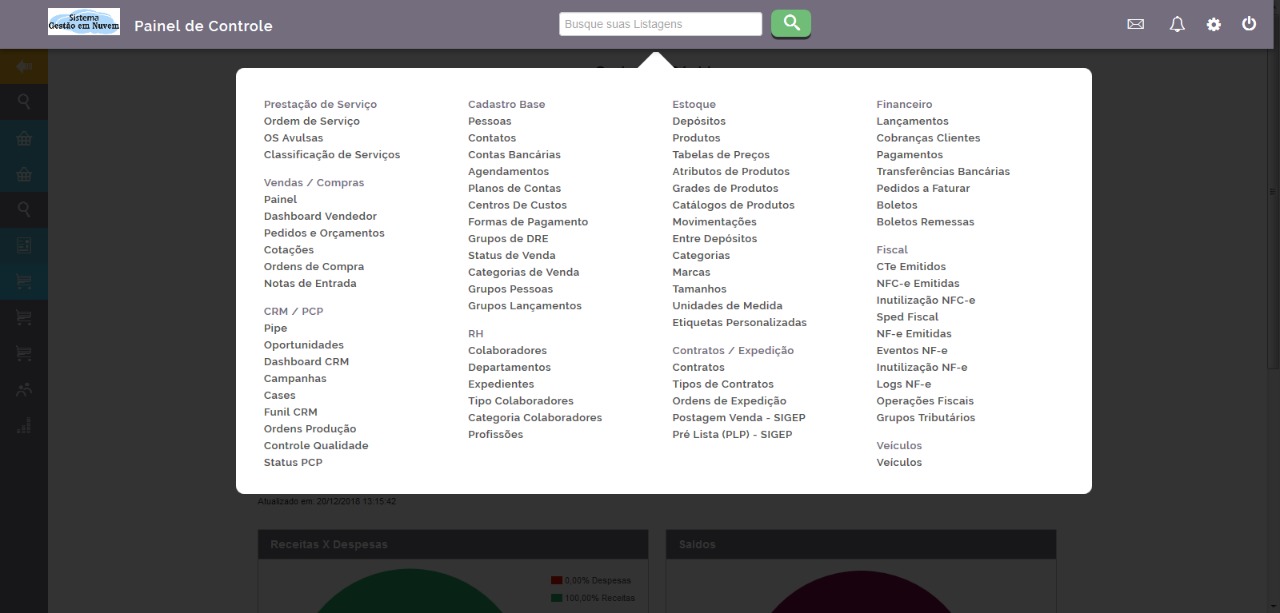Open the messages envelope icon

pos(1135,24)
